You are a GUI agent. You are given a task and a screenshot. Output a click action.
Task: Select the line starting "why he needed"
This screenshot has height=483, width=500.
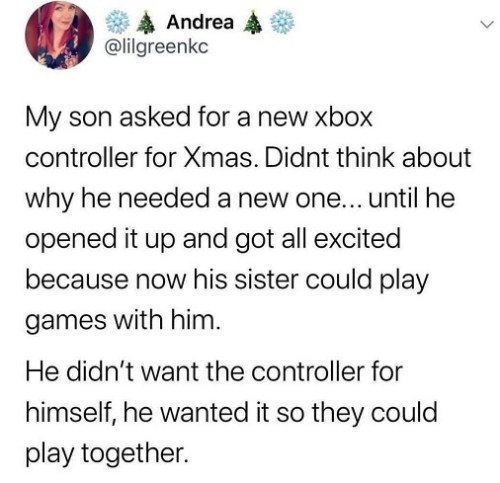(x=240, y=200)
